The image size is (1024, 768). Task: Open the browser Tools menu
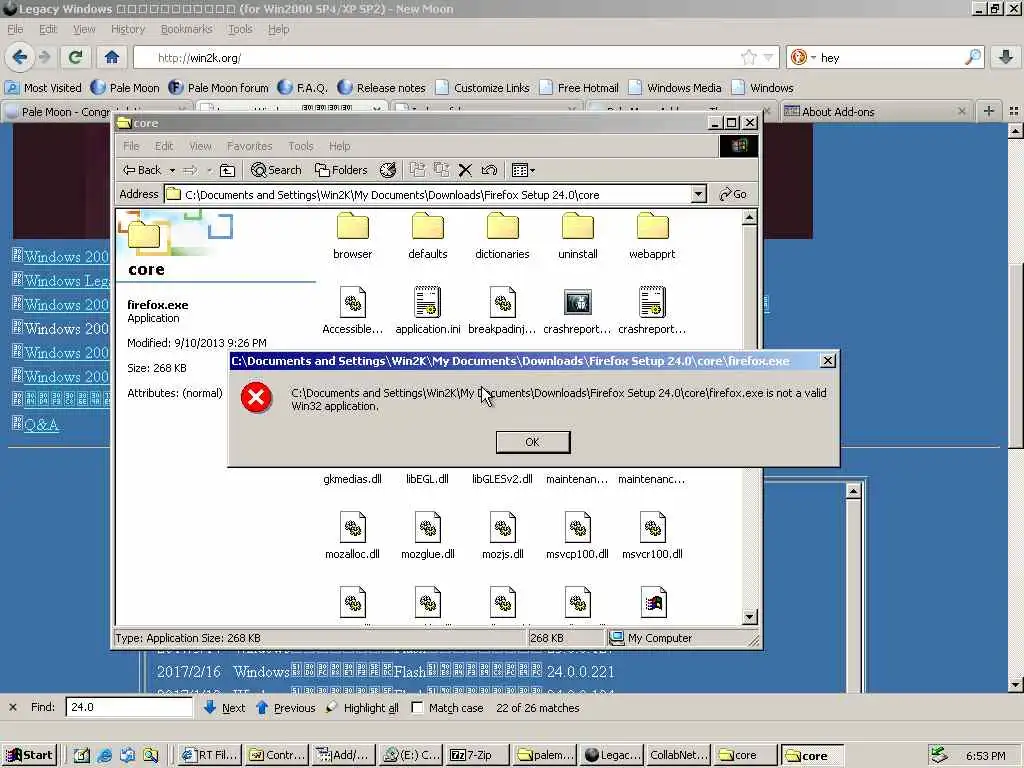tap(240, 29)
